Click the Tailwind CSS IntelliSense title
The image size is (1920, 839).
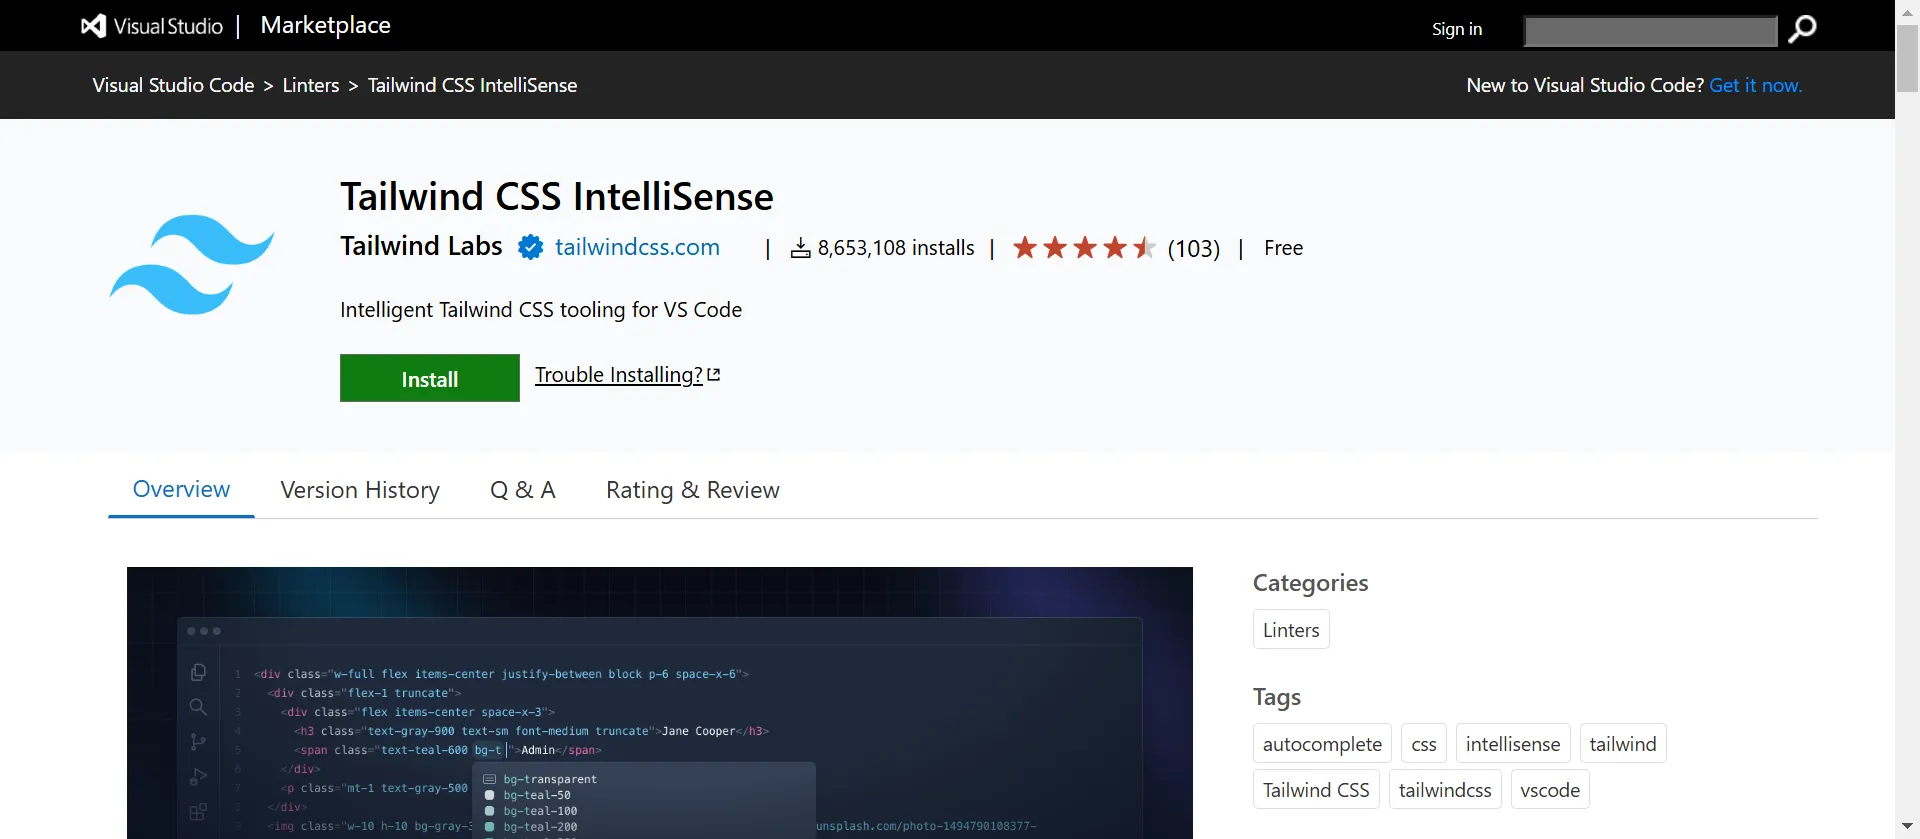(x=557, y=197)
